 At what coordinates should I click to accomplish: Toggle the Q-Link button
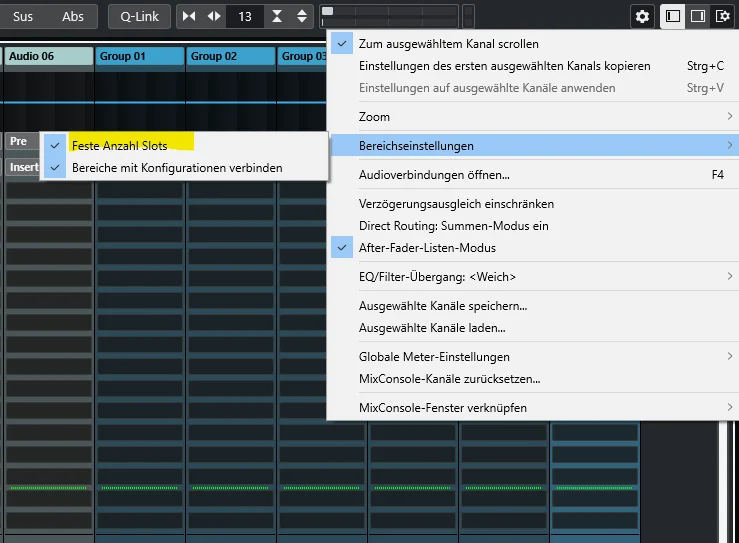[140, 16]
